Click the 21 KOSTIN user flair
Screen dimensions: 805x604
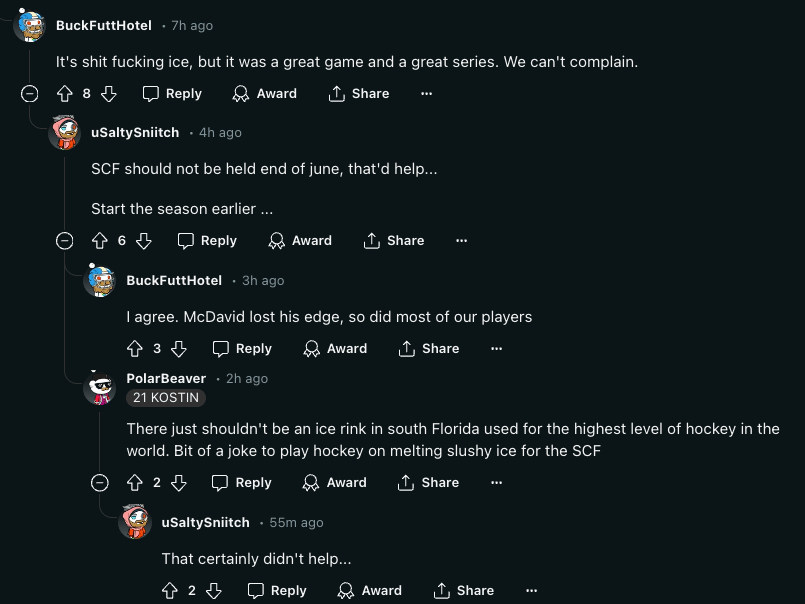166,398
